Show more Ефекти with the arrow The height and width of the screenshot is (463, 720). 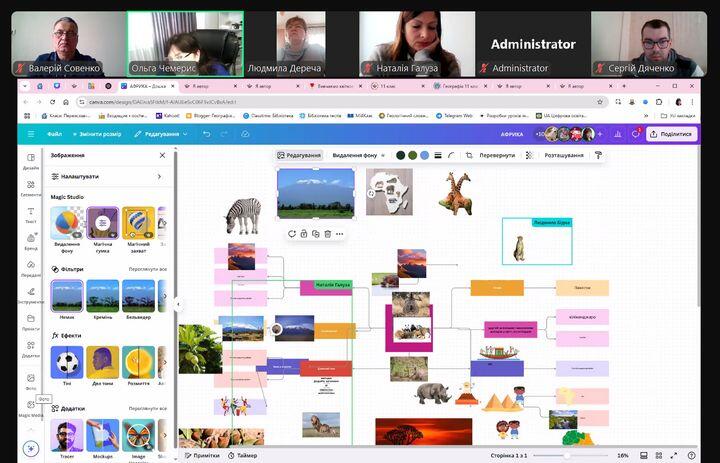165,362
